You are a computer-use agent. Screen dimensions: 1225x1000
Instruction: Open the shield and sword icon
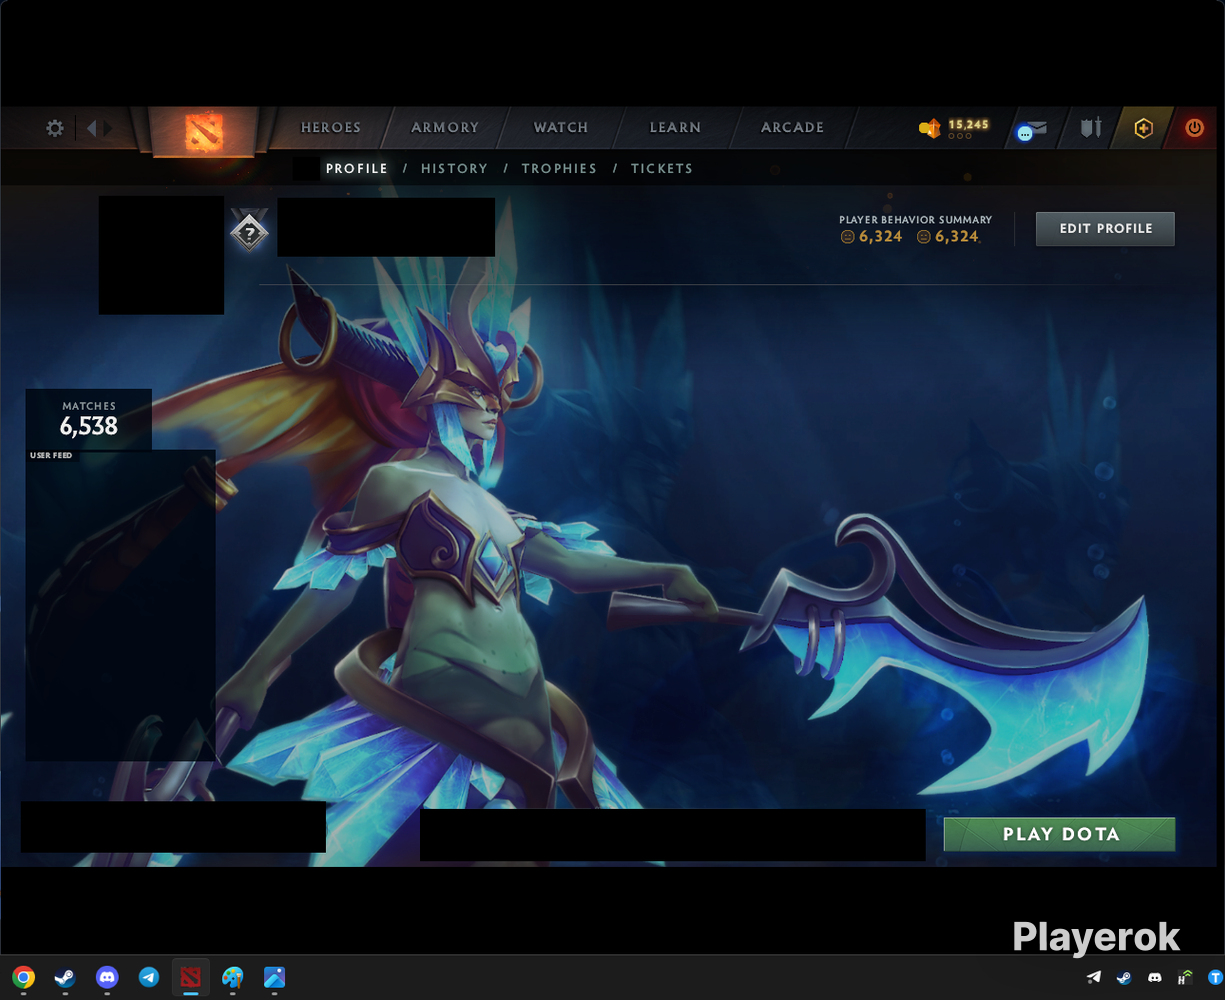1091,128
